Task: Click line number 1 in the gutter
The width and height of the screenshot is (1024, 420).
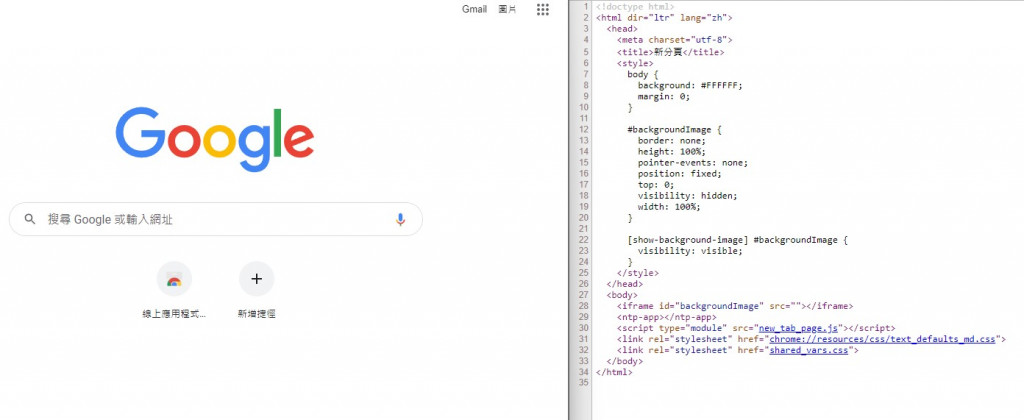Action: [586, 7]
